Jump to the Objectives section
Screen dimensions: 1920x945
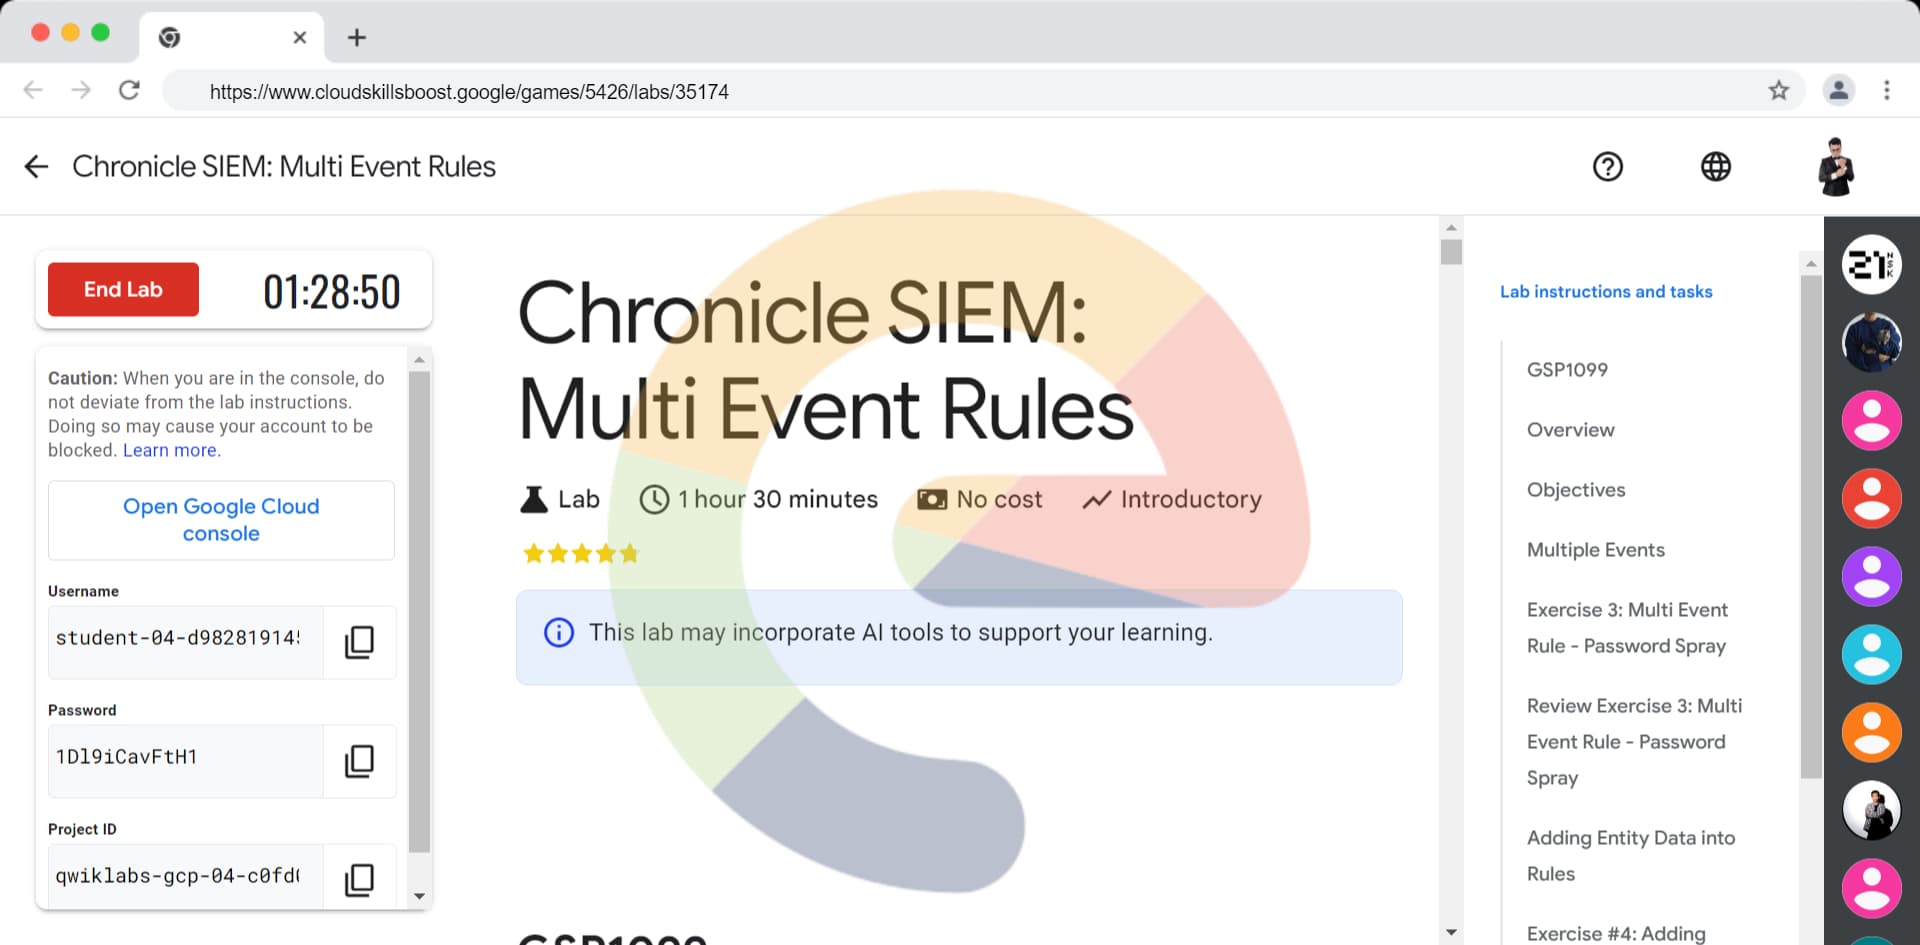click(1576, 490)
